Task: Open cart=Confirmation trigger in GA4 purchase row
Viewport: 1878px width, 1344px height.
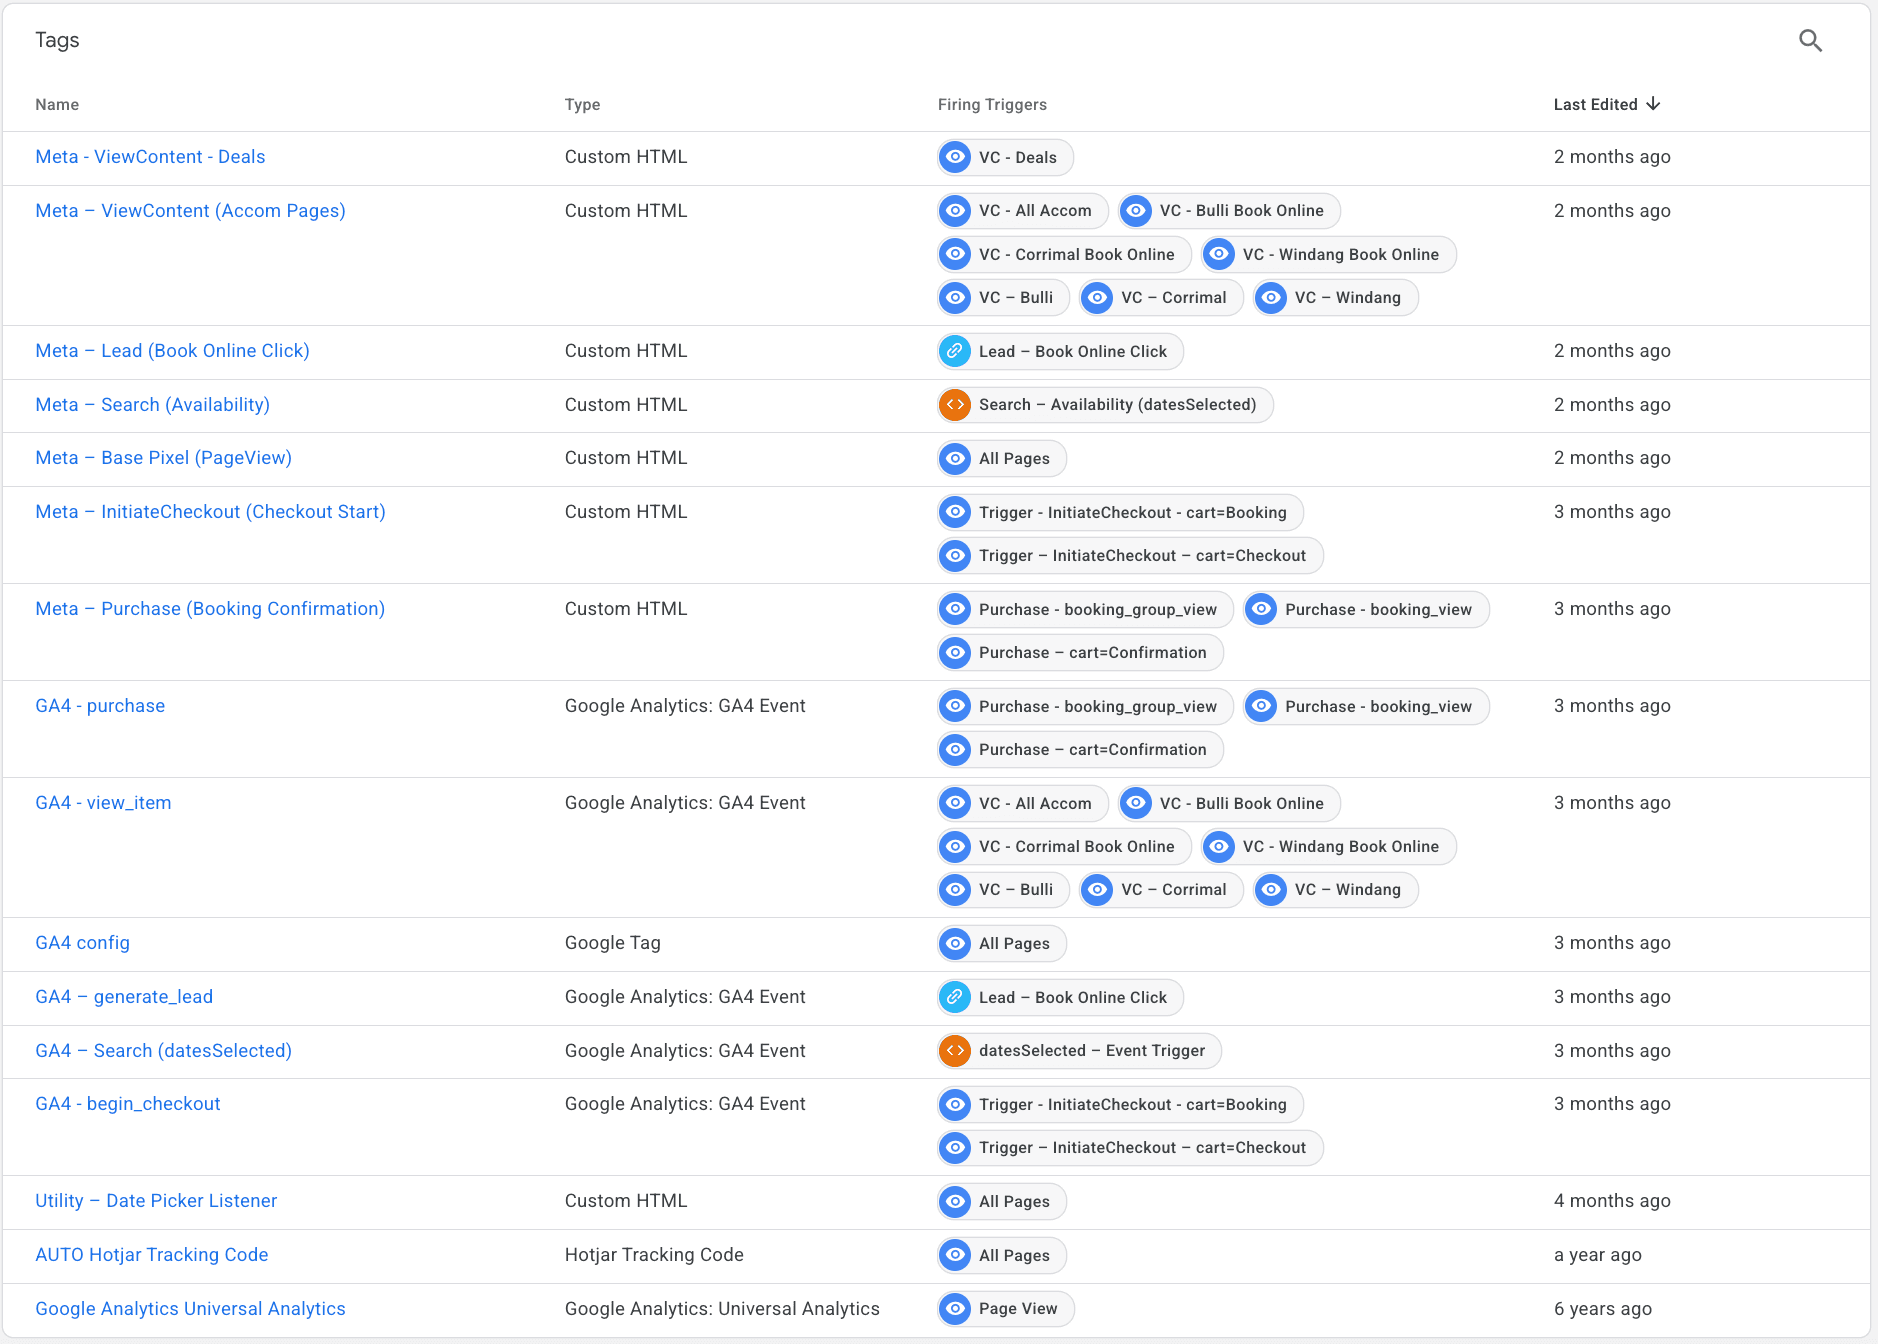Action: tap(1080, 749)
